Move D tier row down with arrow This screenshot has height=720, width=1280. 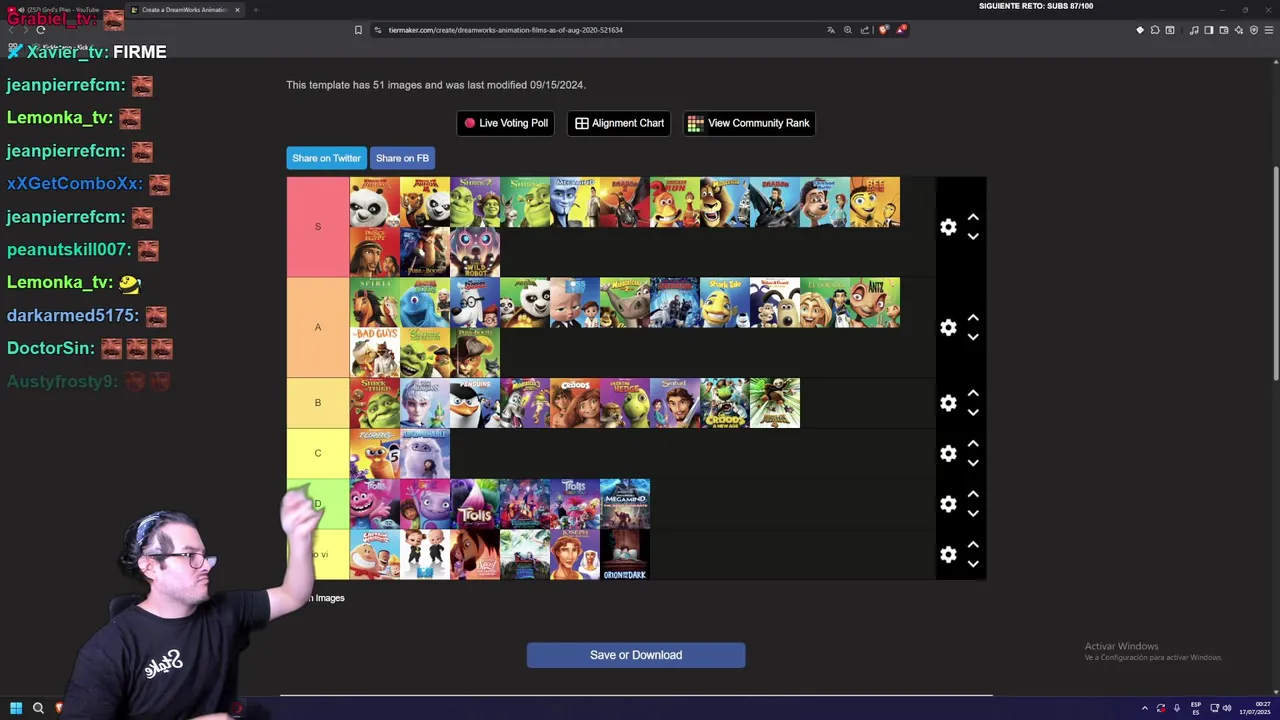point(973,514)
